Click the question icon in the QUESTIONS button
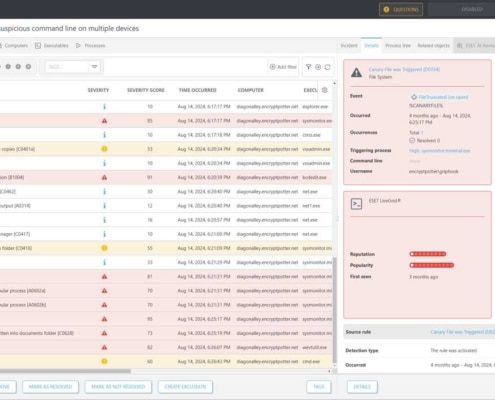 (x=386, y=10)
